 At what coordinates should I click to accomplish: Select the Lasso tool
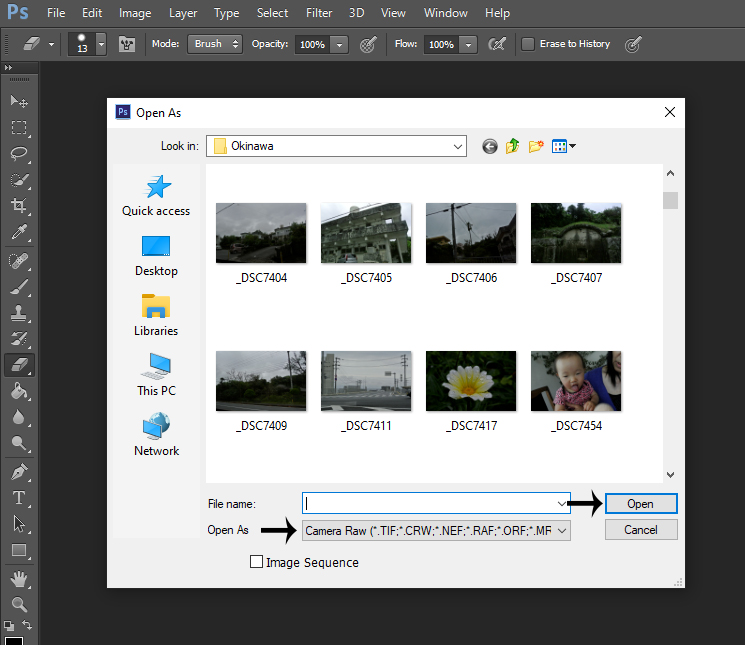click(18, 154)
